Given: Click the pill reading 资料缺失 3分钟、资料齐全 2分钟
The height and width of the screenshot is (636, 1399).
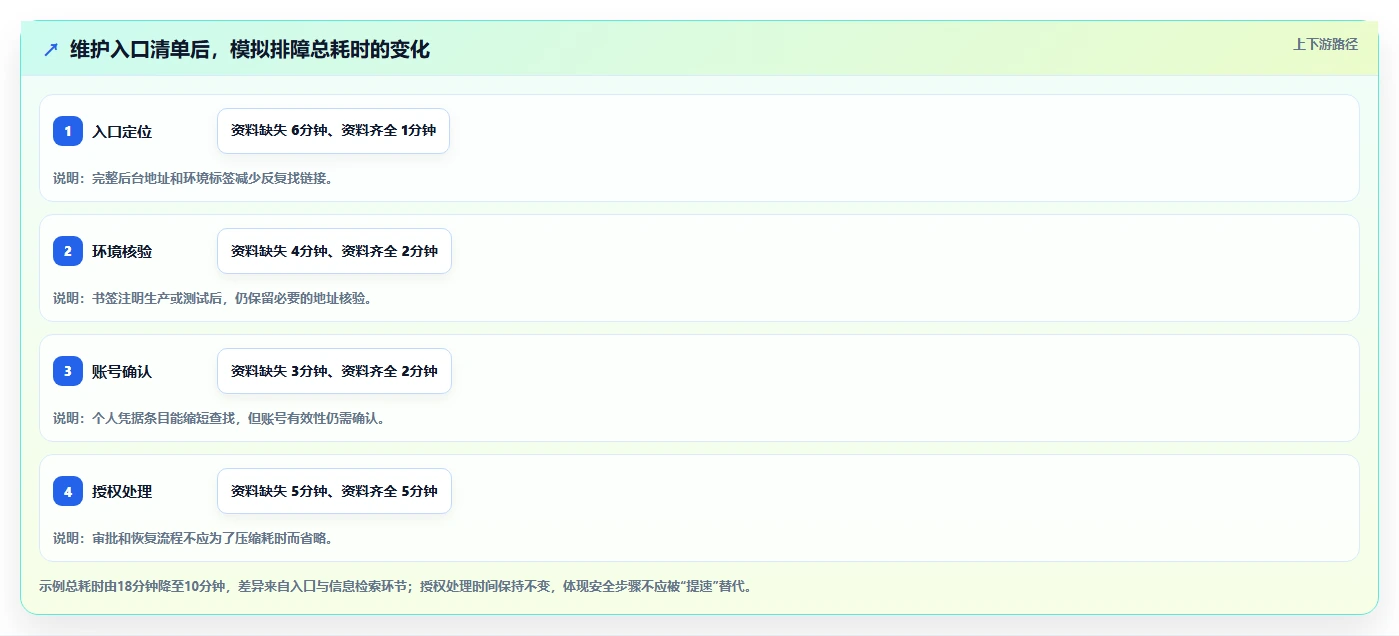Looking at the screenshot, I should [x=334, y=371].
